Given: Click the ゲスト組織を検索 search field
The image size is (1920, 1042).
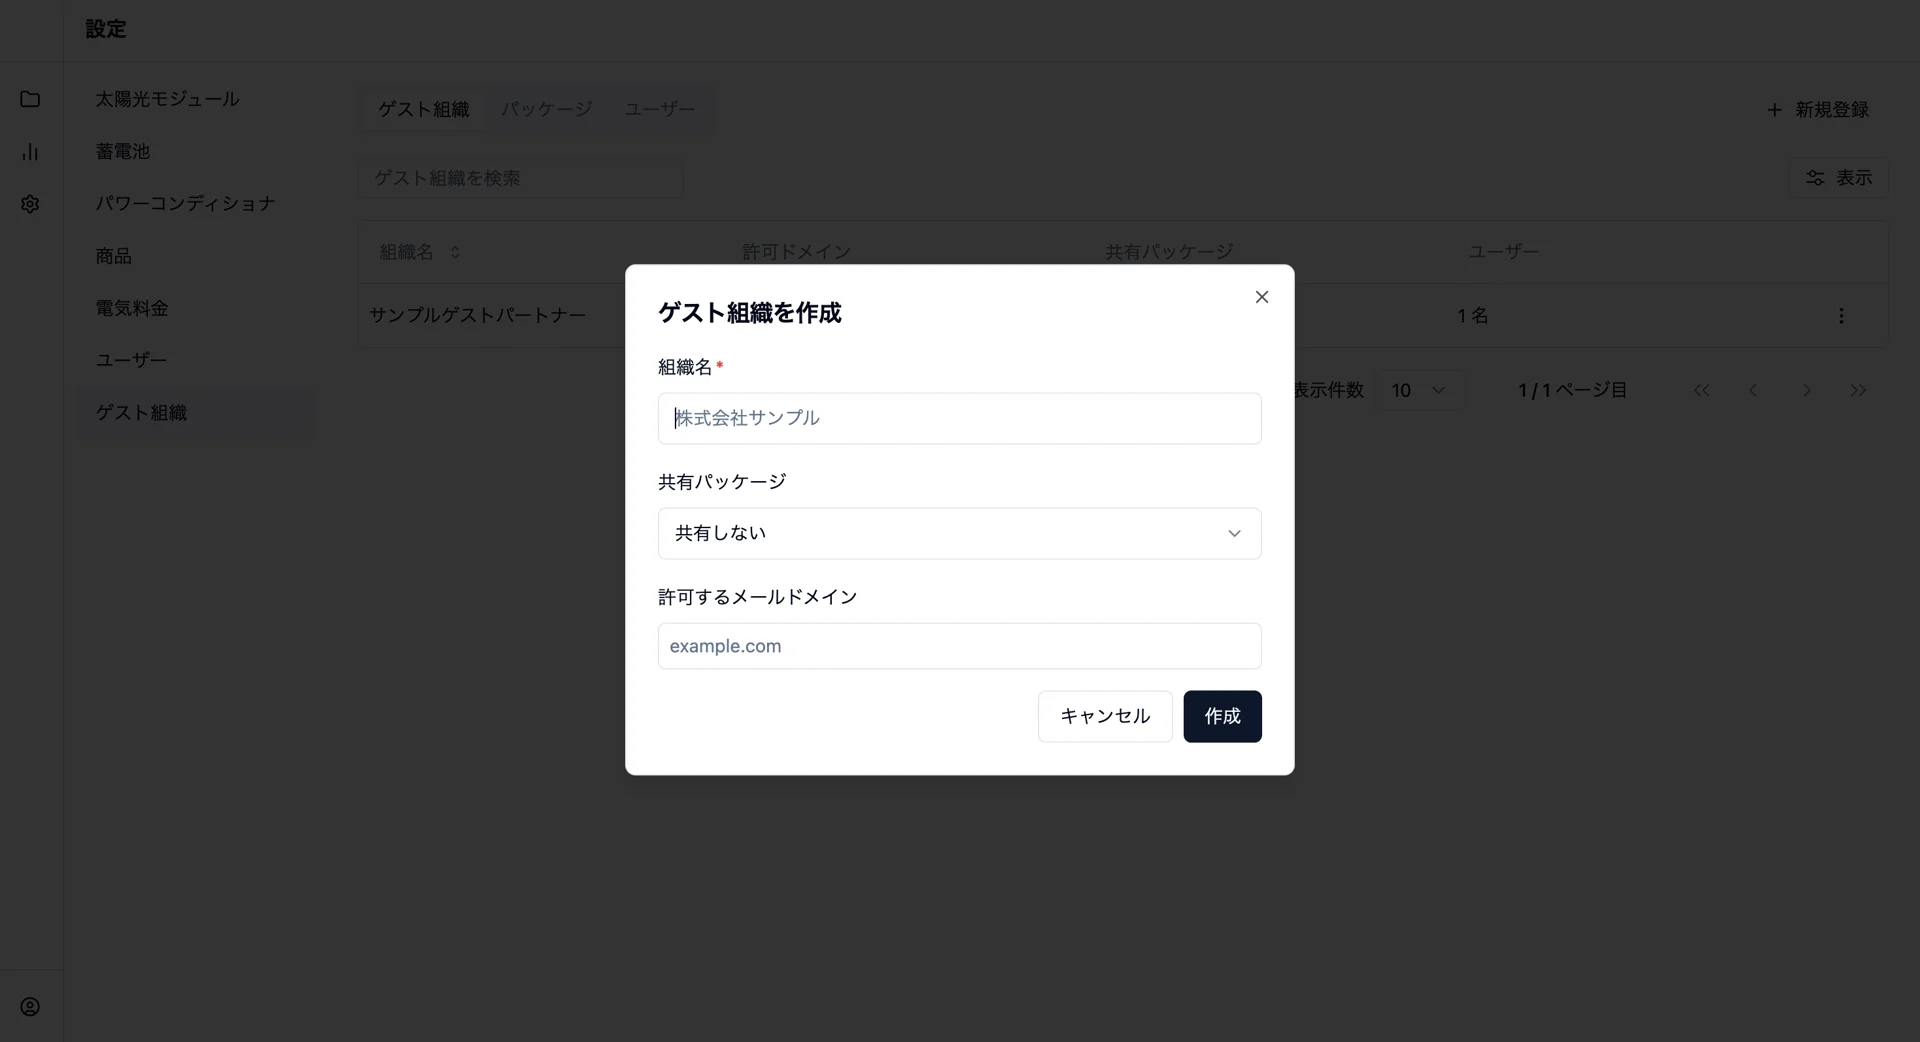Looking at the screenshot, I should point(520,178).
